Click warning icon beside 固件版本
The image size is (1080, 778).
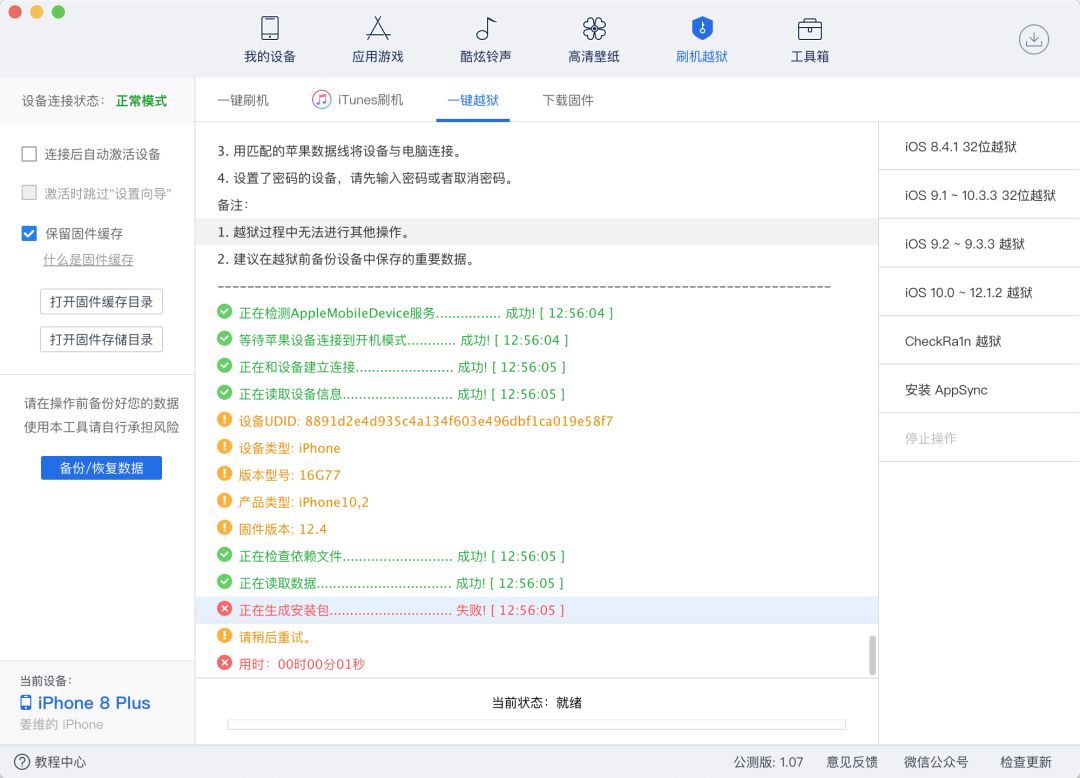click(x=225, y=528)
